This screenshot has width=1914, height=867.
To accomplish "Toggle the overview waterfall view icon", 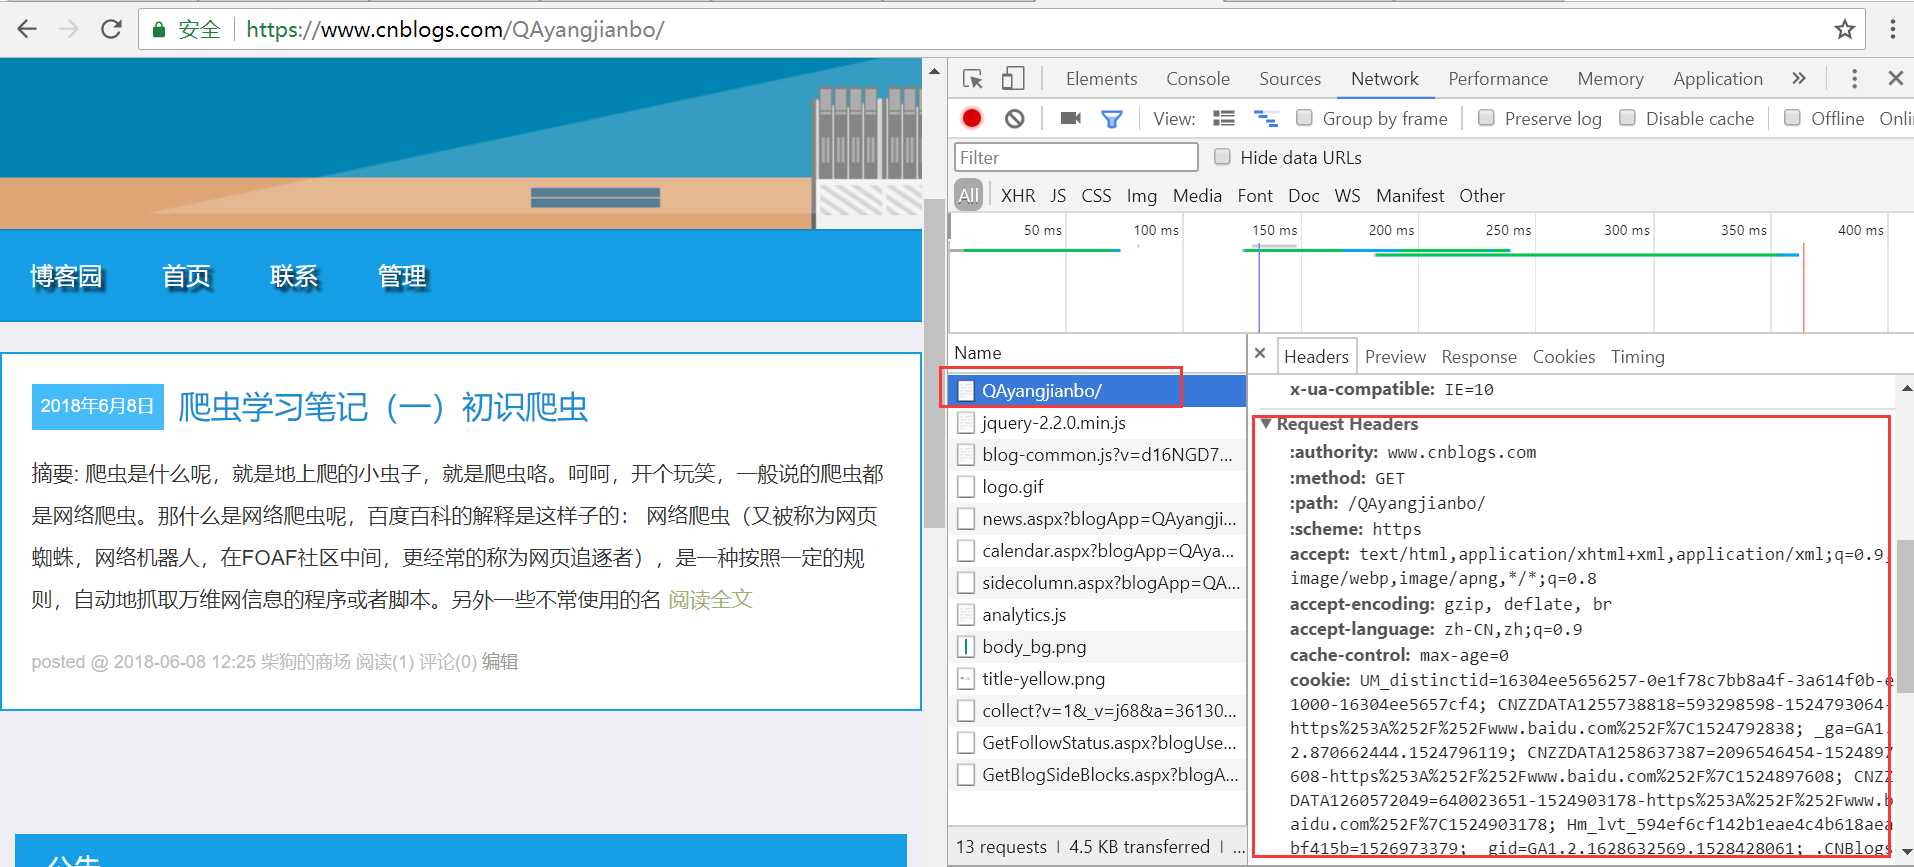I will [x=1266, y=118].
